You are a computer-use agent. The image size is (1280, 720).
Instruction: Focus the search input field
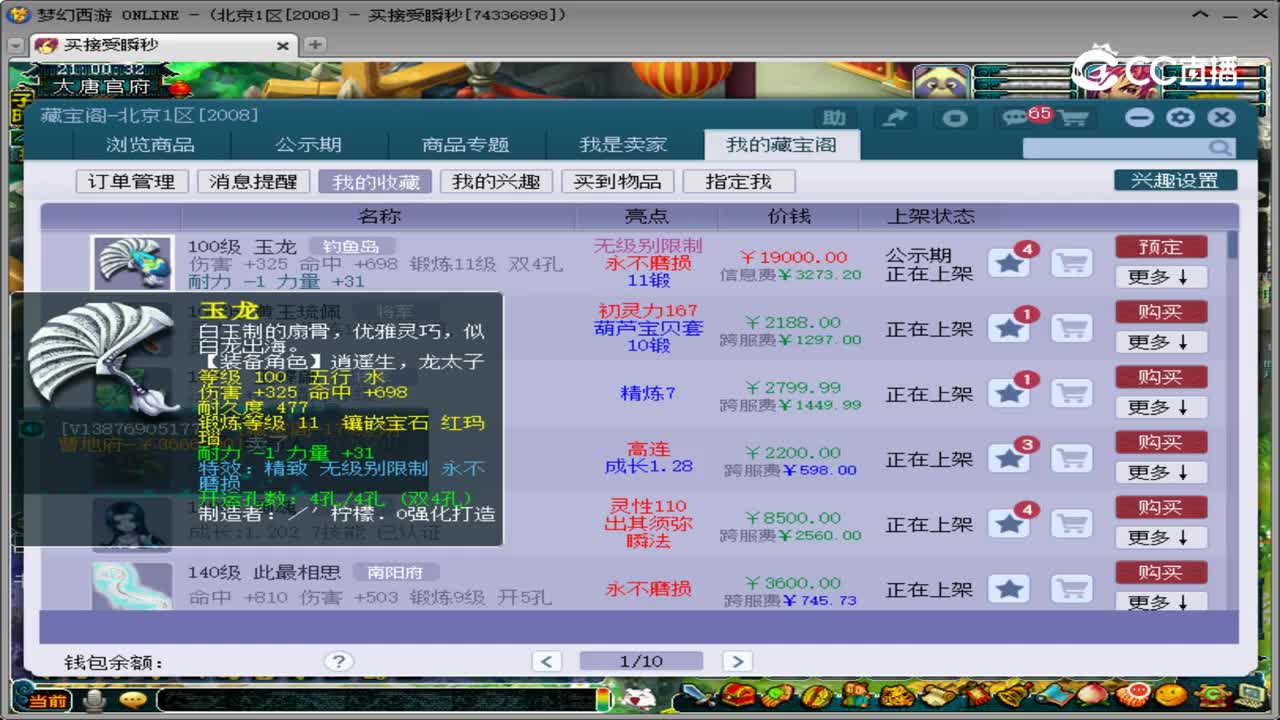1116,148
